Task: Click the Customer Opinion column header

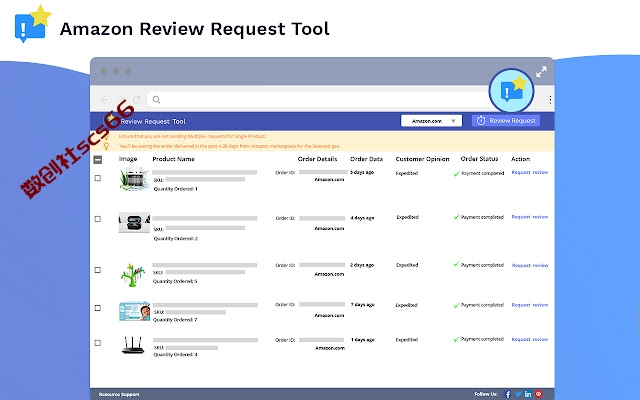Action: tap(422, 159)
